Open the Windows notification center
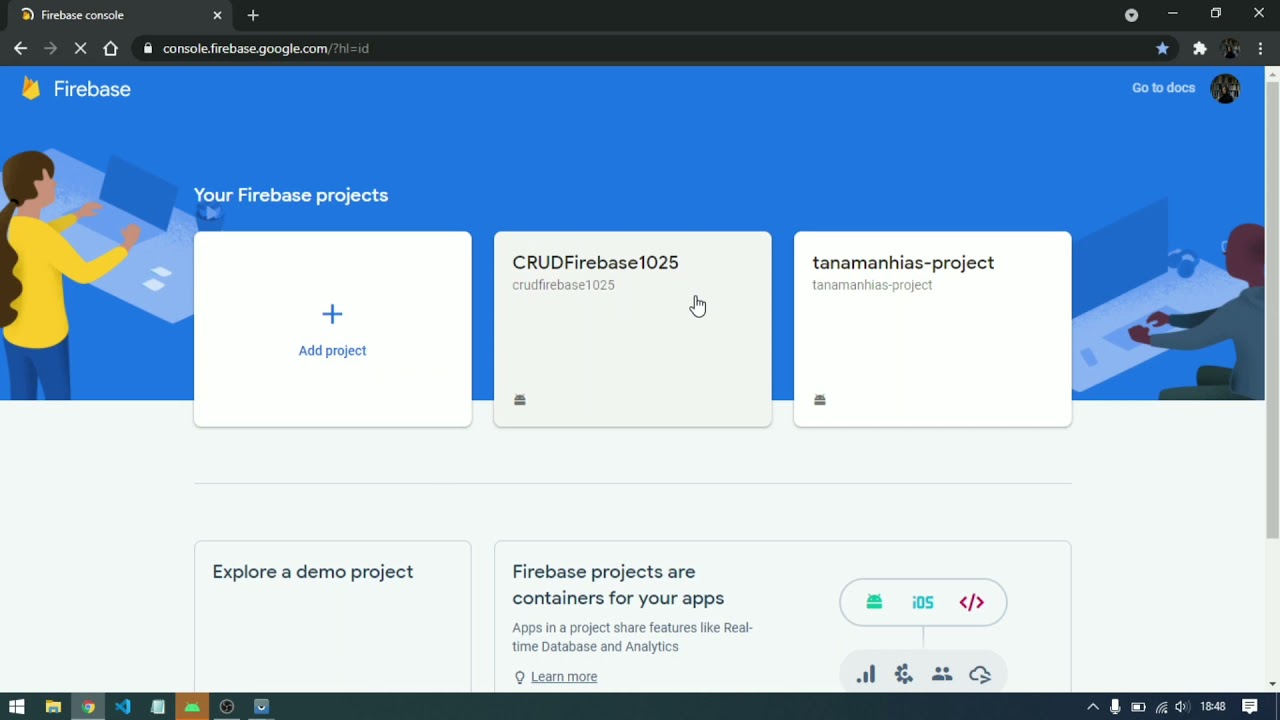The image size is (1280, 720). point(1250,706)
